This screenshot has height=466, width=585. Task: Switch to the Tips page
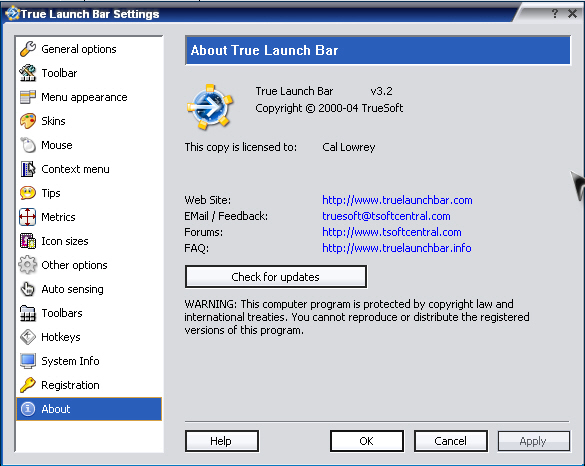89,193
